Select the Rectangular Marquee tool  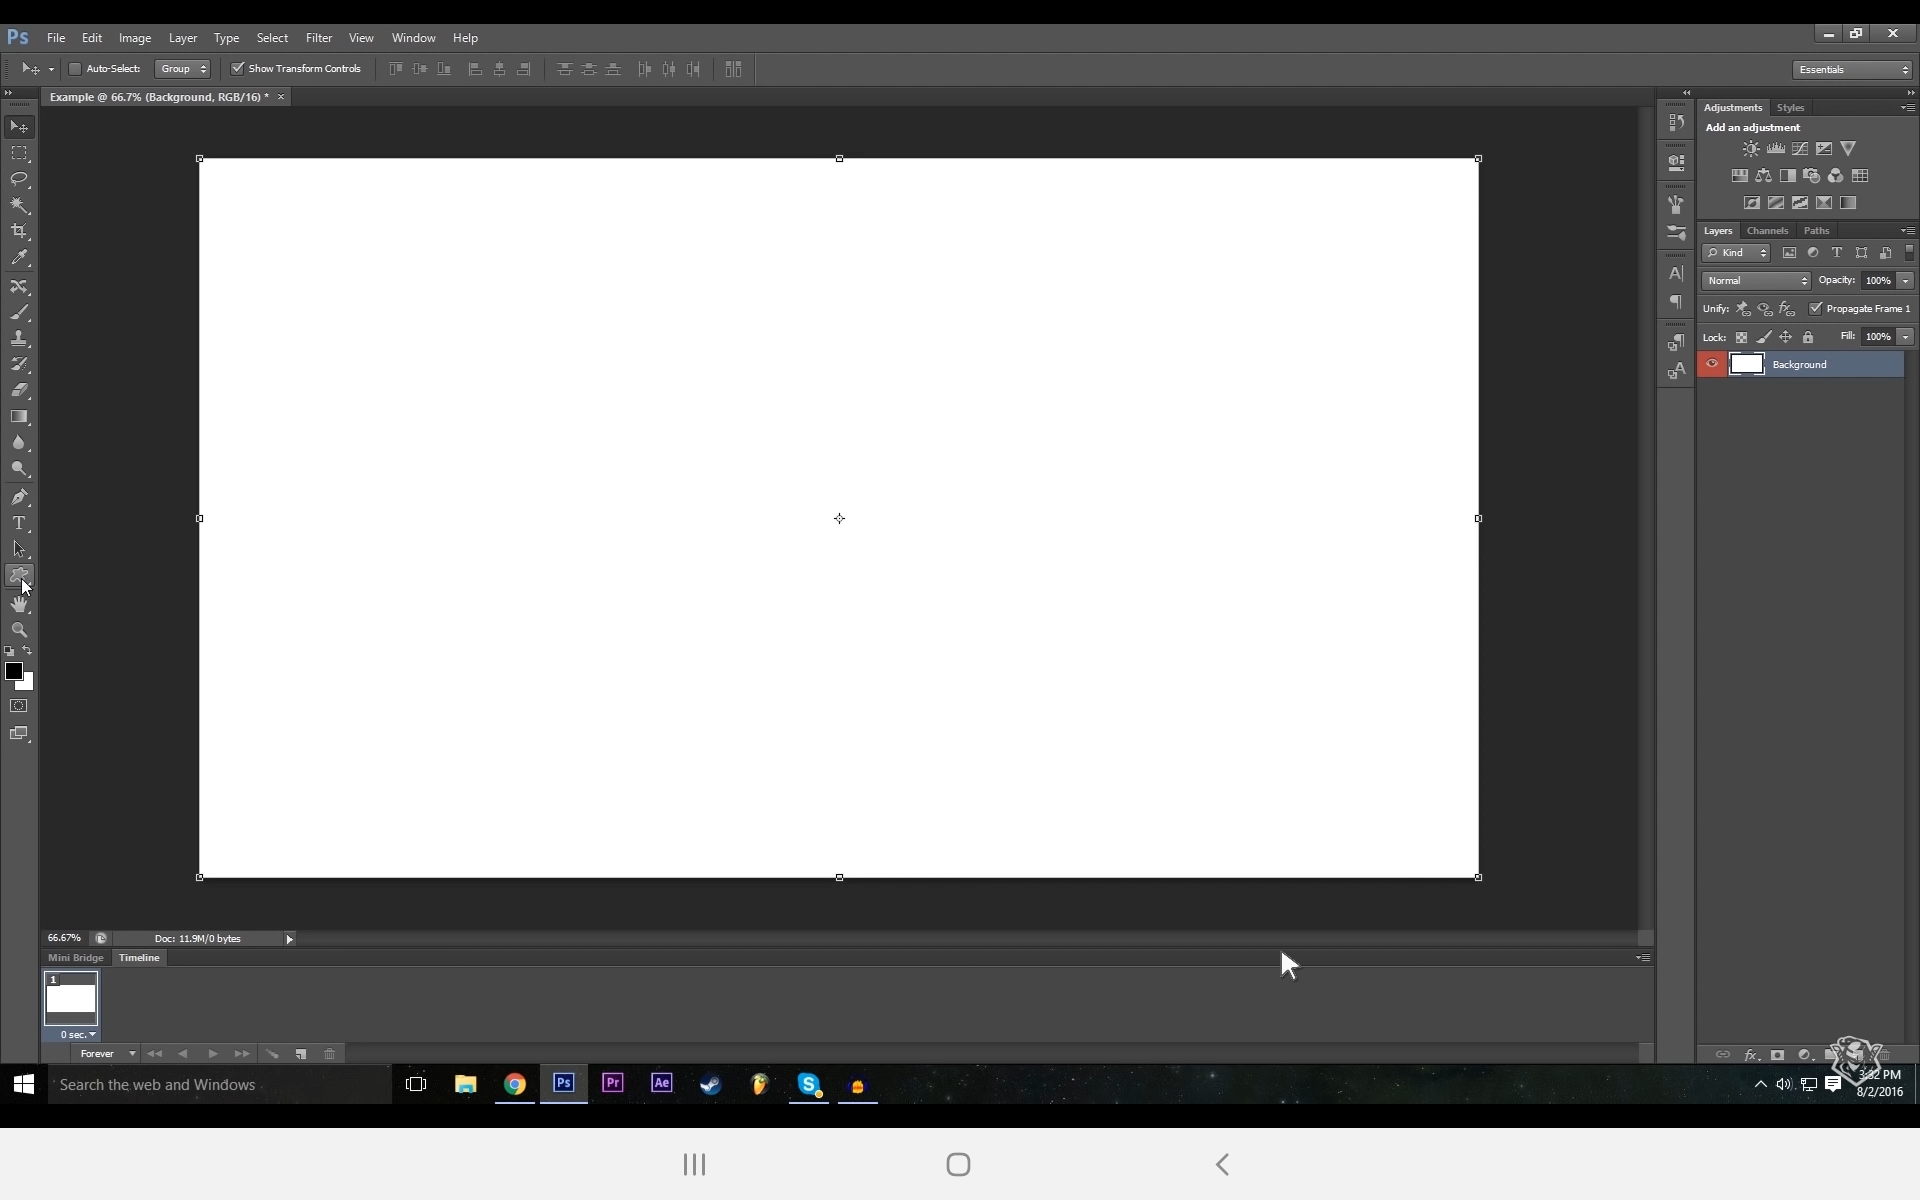[x=19, y=153]
